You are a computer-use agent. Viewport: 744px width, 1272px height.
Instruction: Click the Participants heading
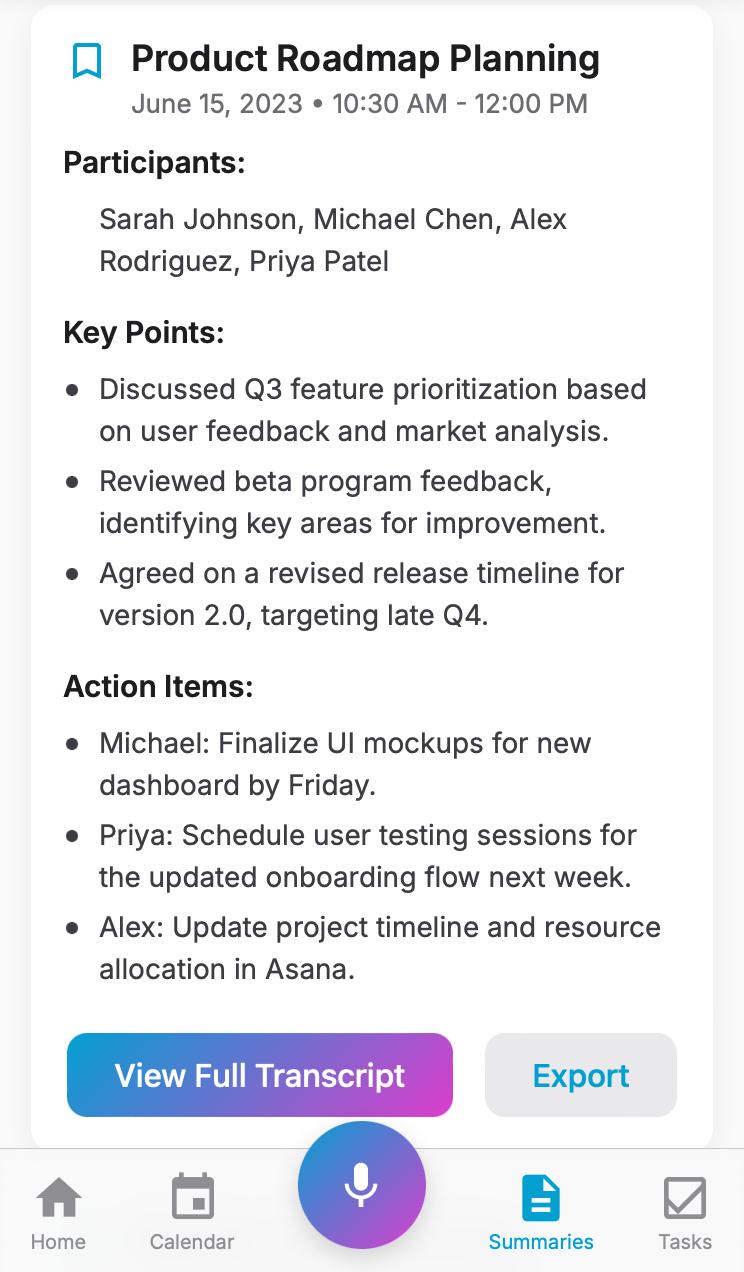pos(154,163)
